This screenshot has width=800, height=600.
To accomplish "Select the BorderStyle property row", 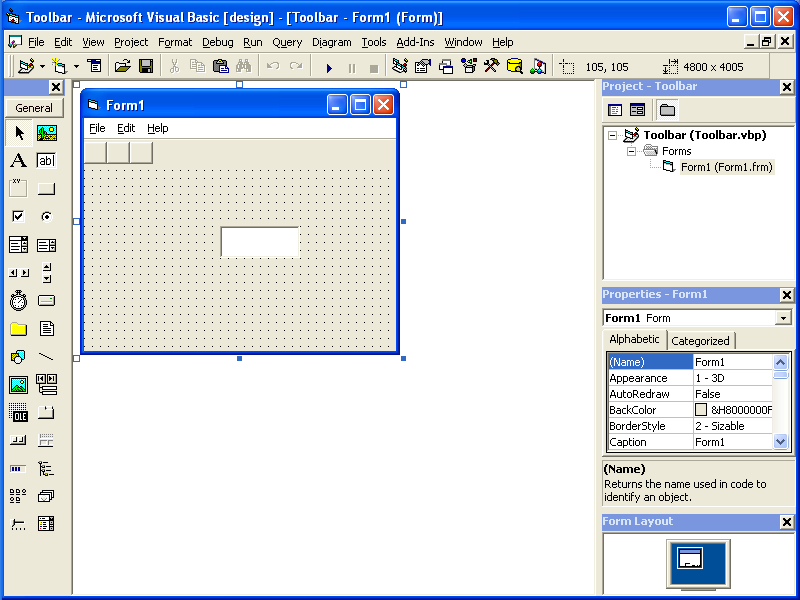I will pos(690,426).
